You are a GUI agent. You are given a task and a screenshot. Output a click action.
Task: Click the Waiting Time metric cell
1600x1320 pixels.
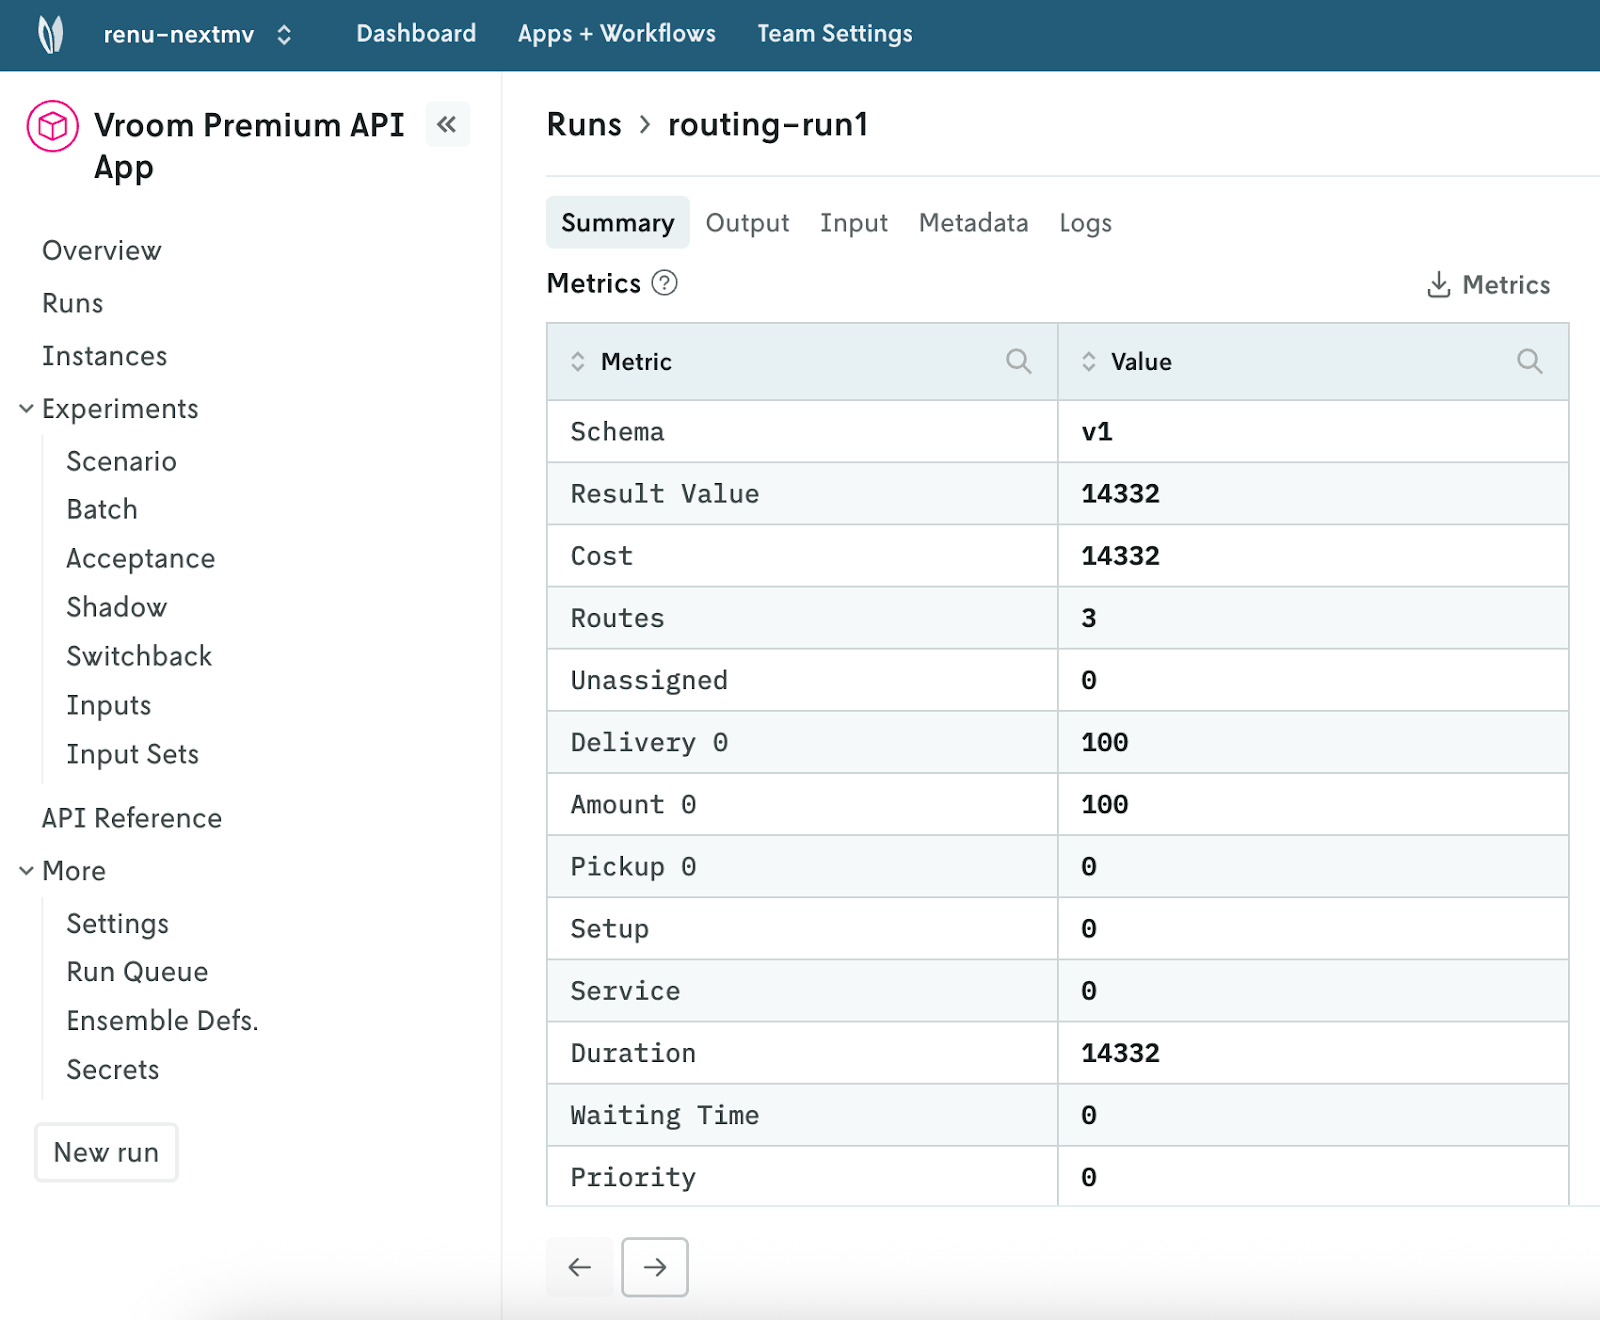click(x=802, y=1115)
